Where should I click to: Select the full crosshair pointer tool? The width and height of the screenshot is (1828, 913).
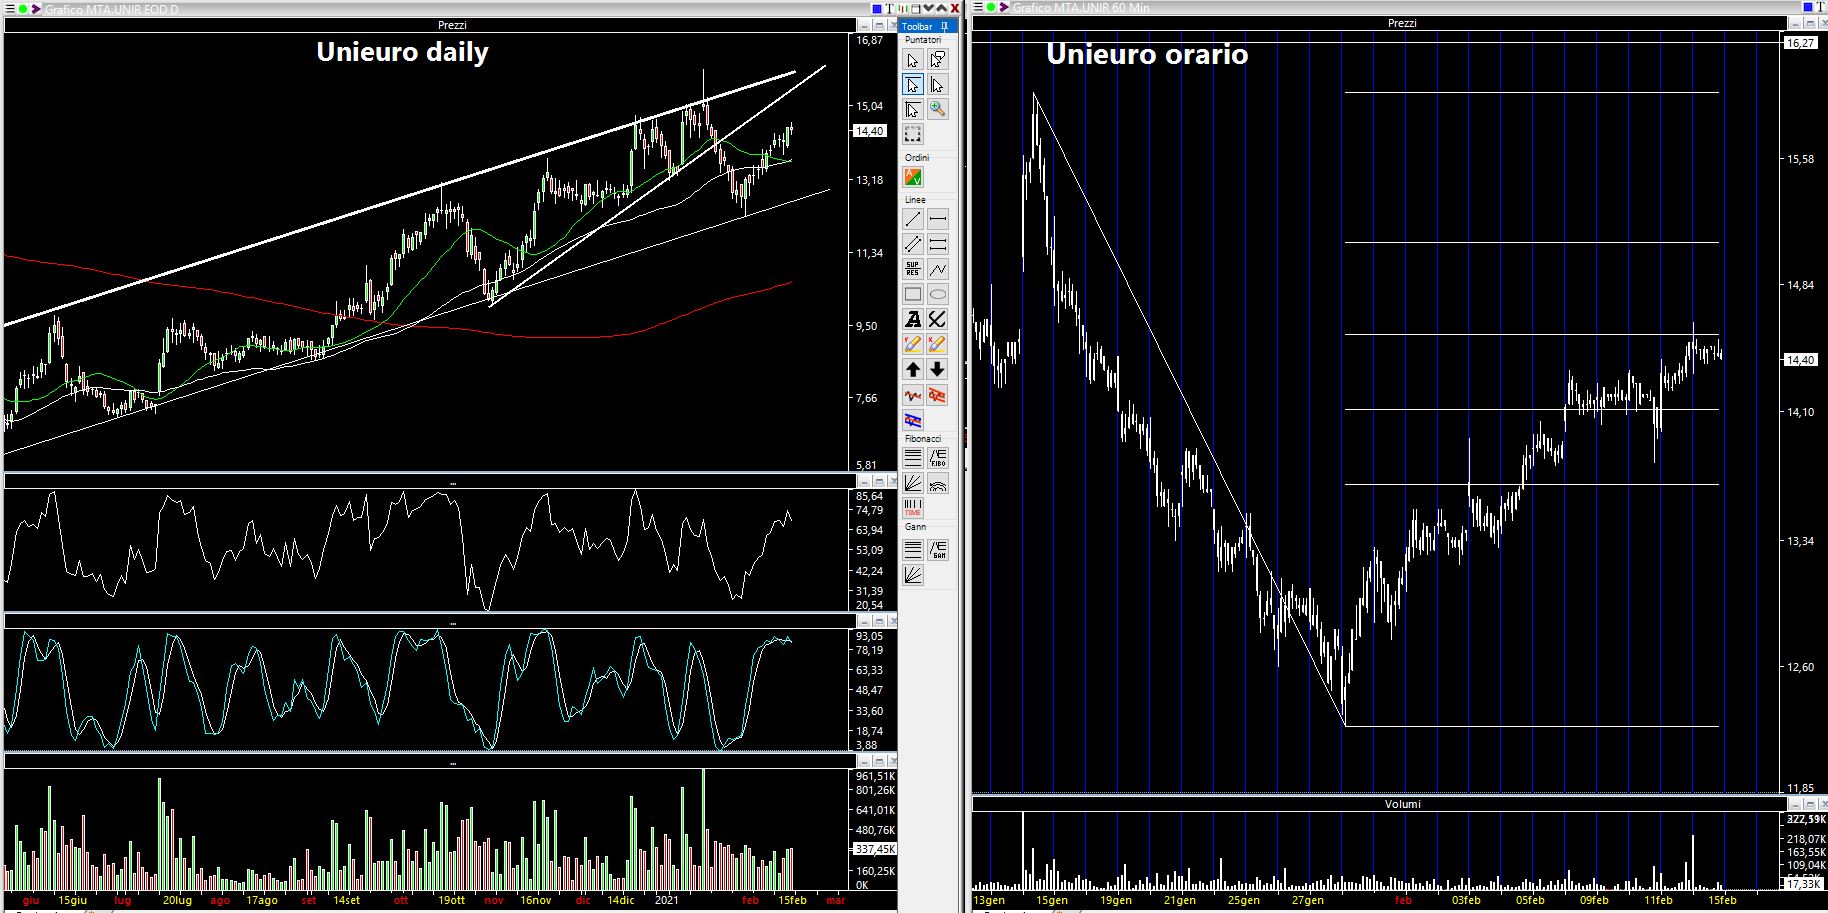(x=913, y=109)
